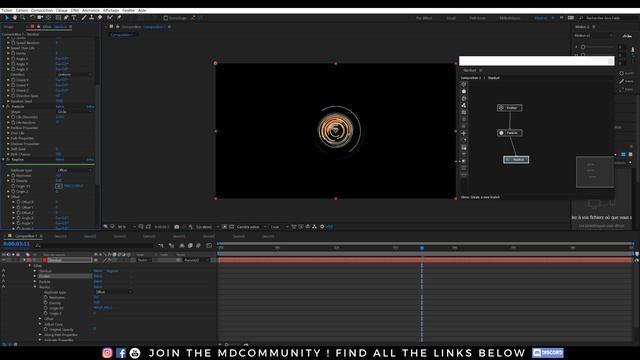
Task: Select the Eraser tool
Action: point(100,18)
